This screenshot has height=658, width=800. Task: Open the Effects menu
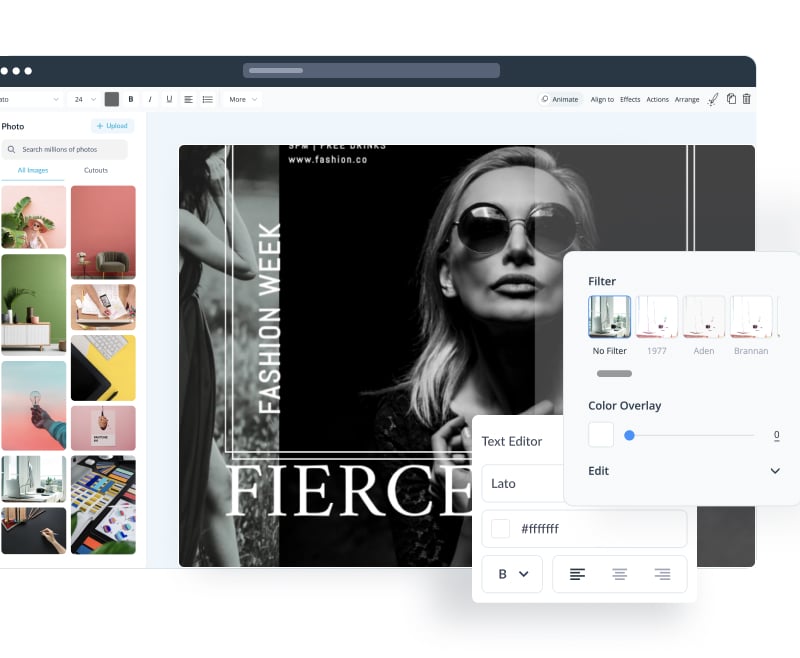(630, 99)
